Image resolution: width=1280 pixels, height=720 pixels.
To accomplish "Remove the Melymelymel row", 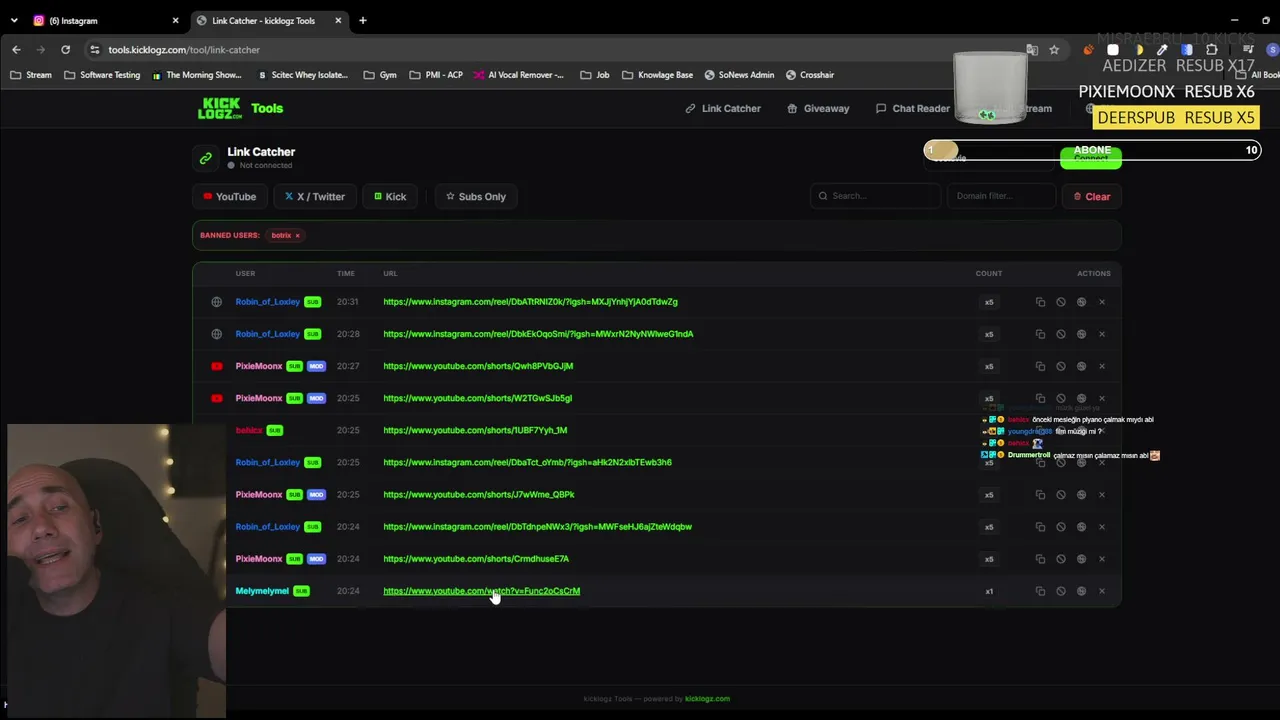I will coord(1102,591).
